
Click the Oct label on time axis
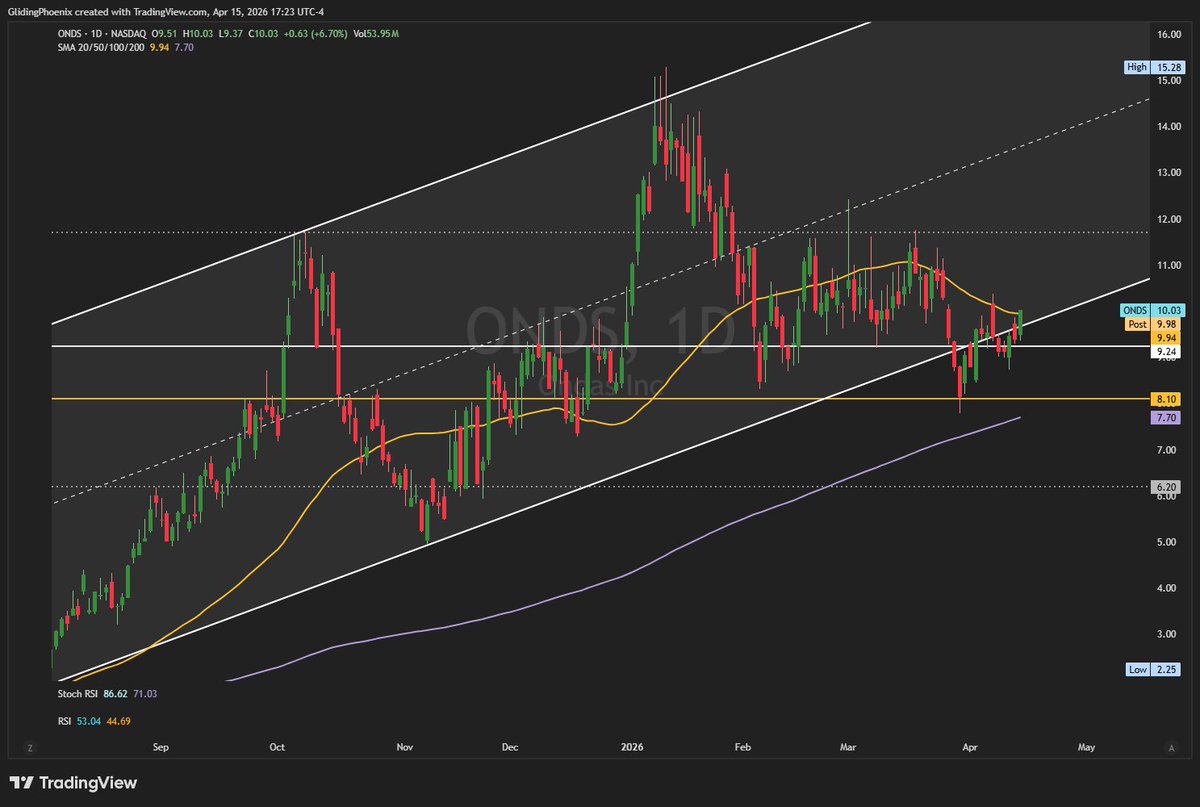[x=278, y=747]
